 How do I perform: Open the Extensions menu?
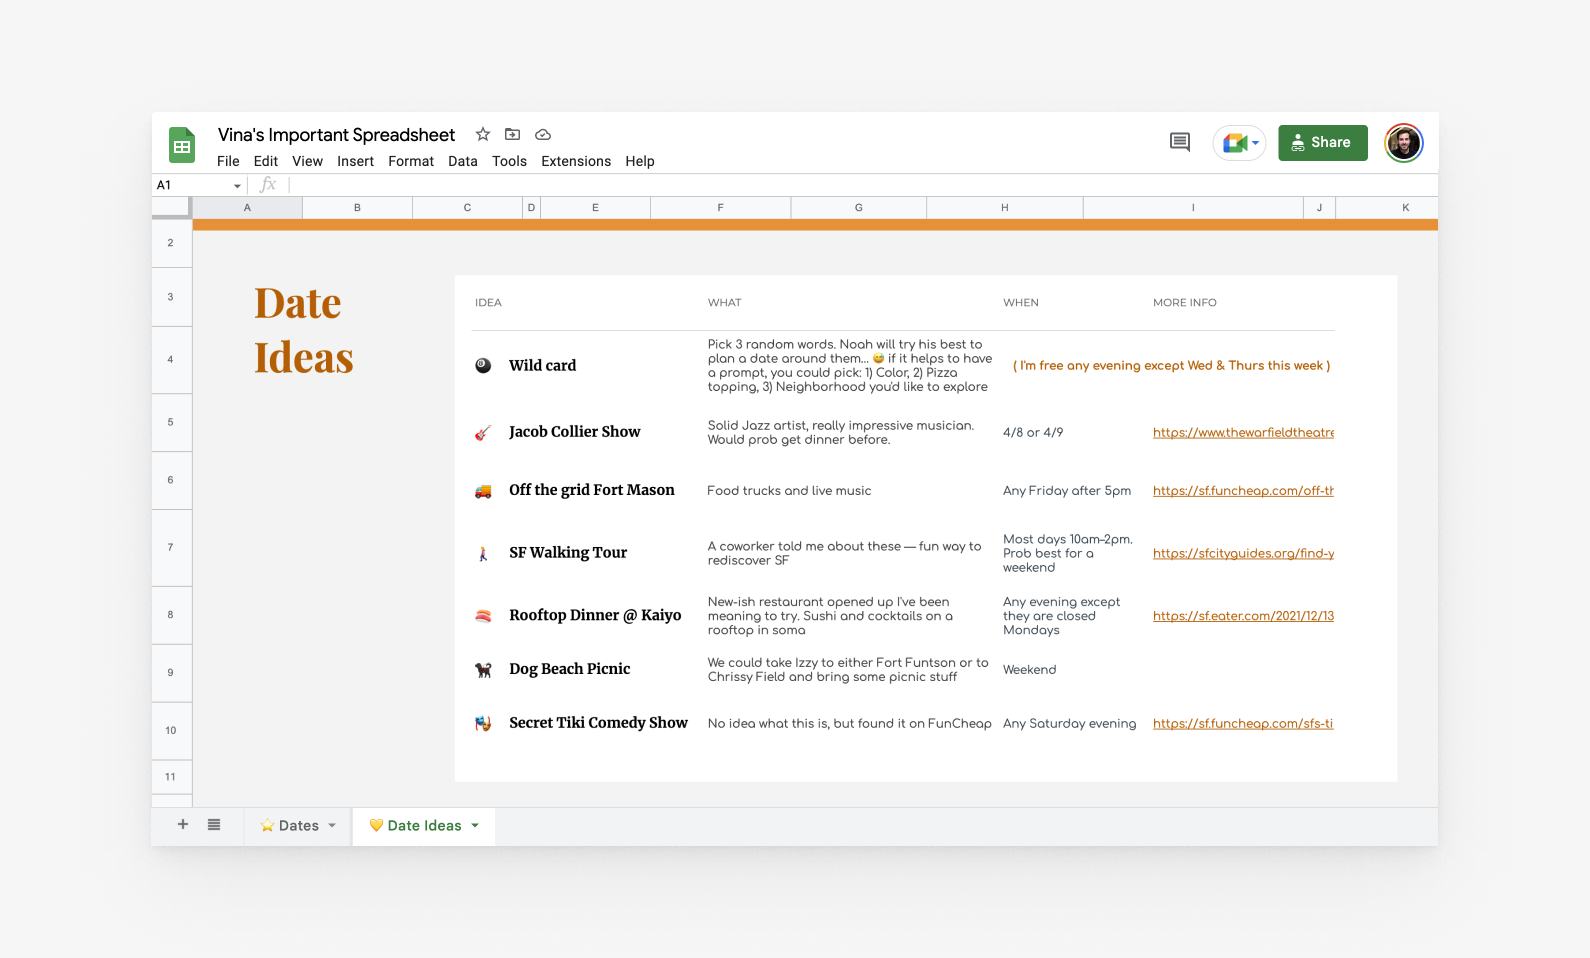(575, 161)
